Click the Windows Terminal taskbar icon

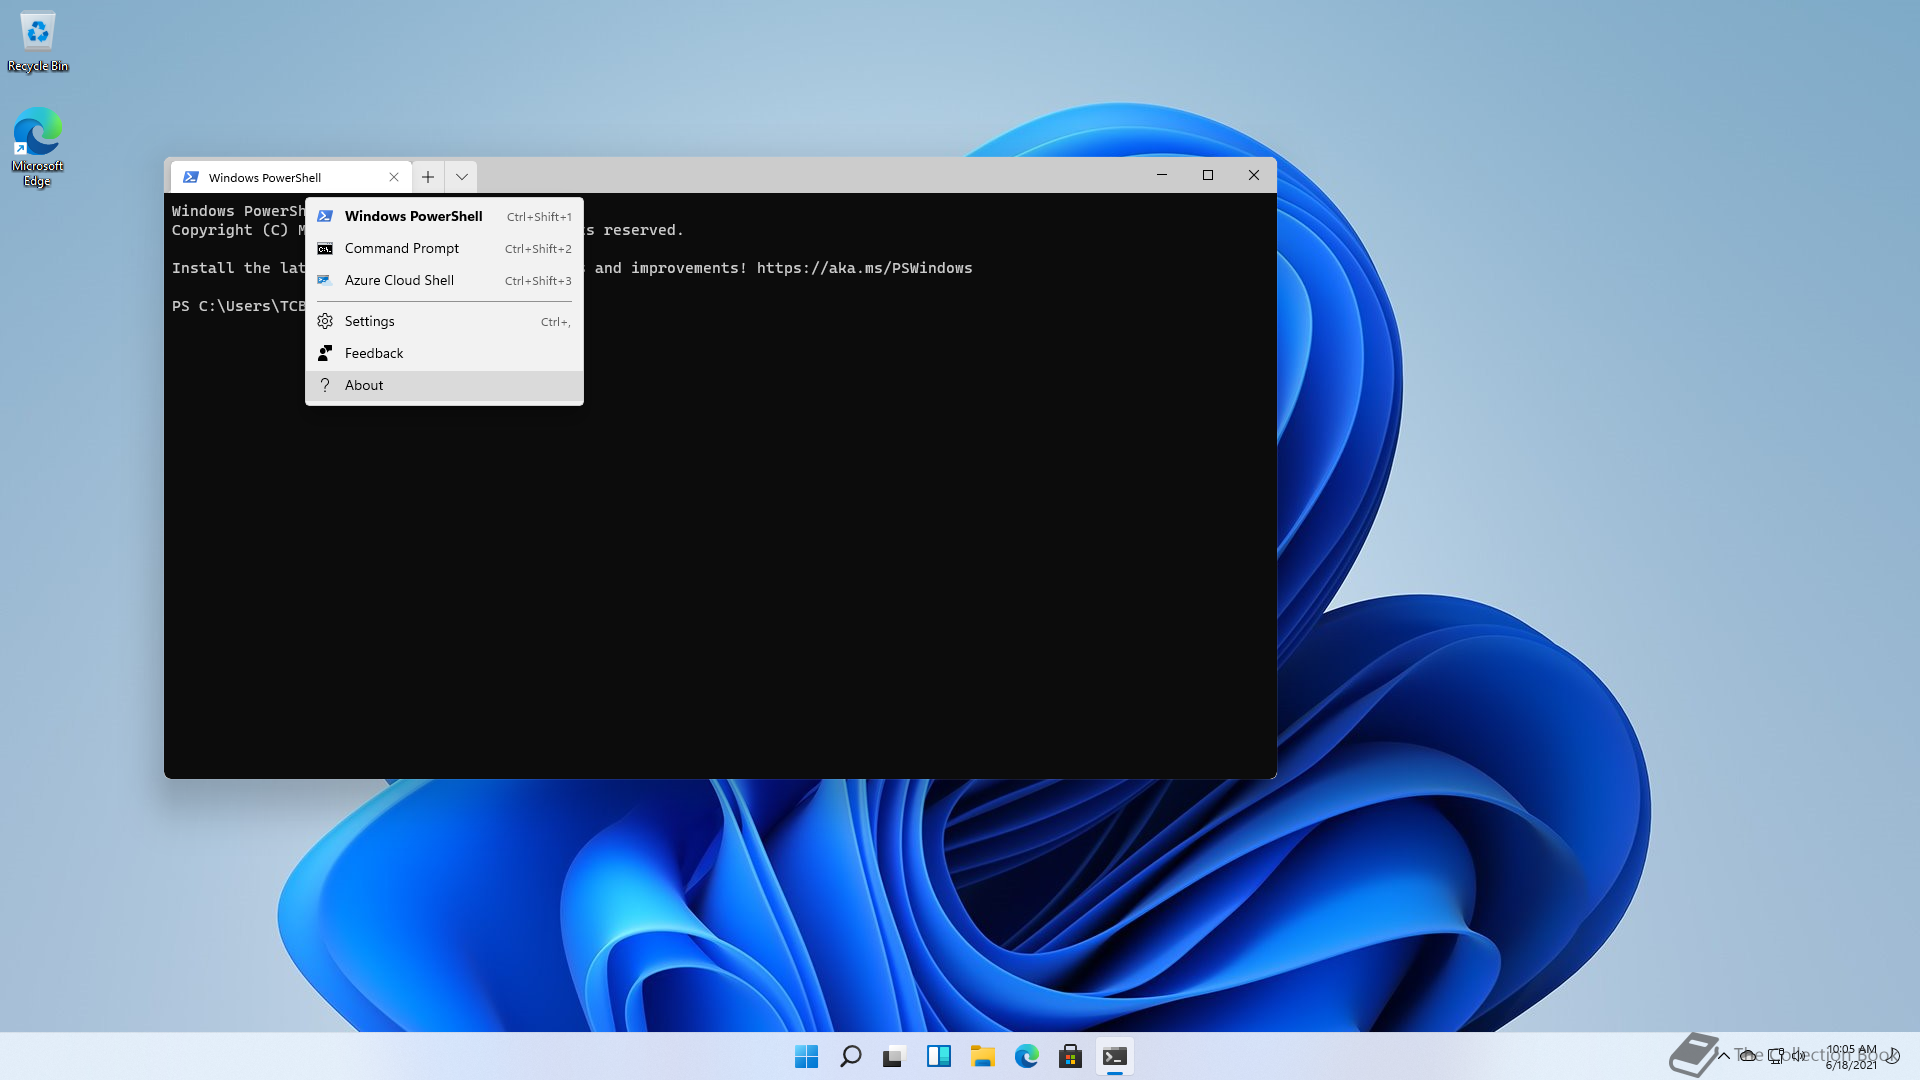1114,1056
